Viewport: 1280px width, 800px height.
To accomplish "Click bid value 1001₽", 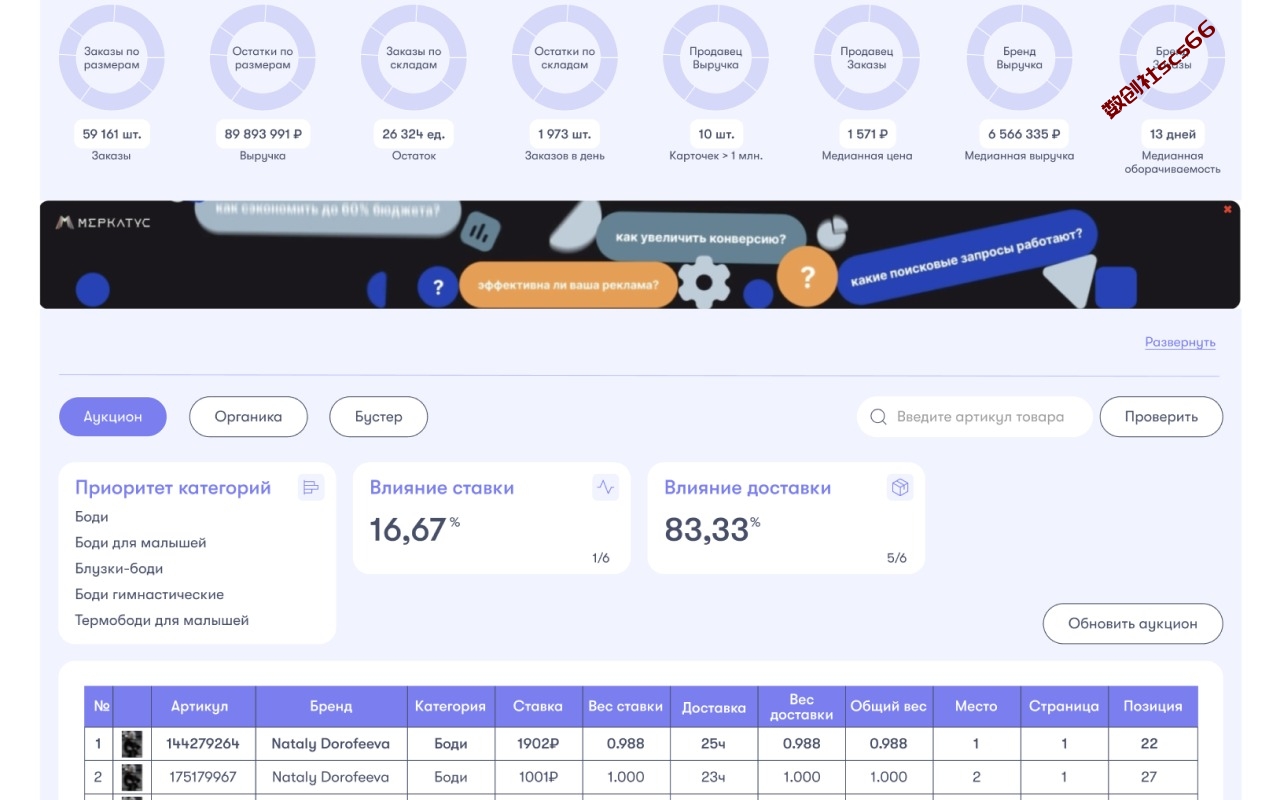I will [x=538, y=777].
